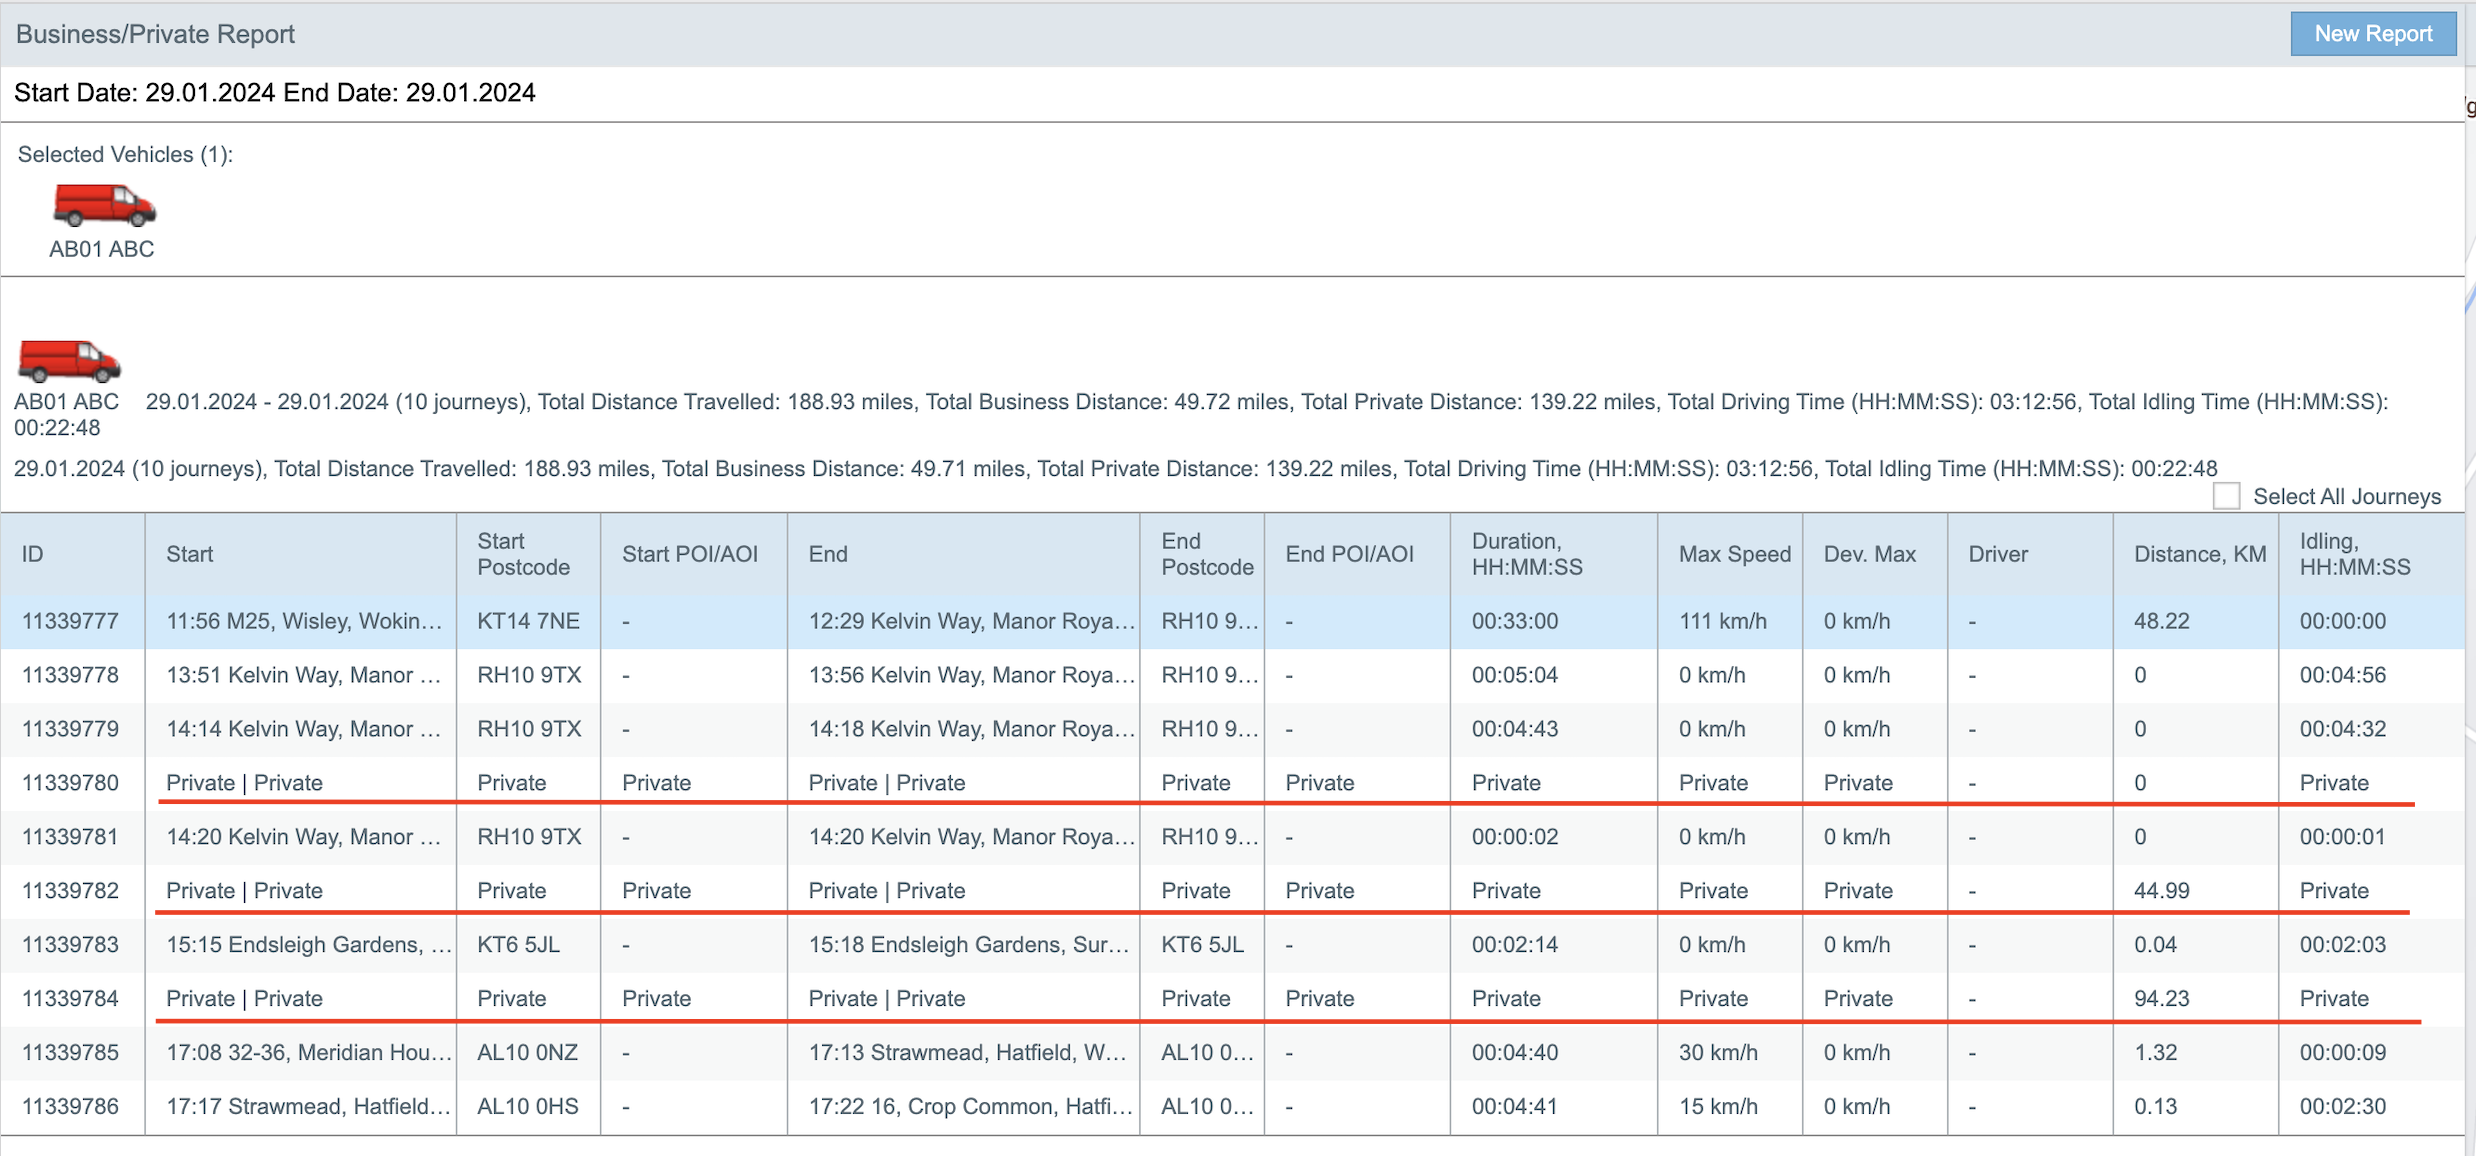Viewport: 2476px width, 1156px height.
Task: Select journey row 11339777
Action: coord(70,621)
